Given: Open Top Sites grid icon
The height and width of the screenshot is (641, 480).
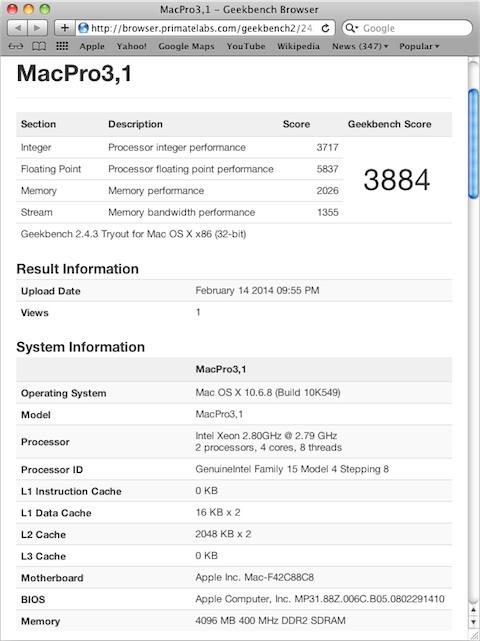Looking at the screenshot, I should point(62,46).
